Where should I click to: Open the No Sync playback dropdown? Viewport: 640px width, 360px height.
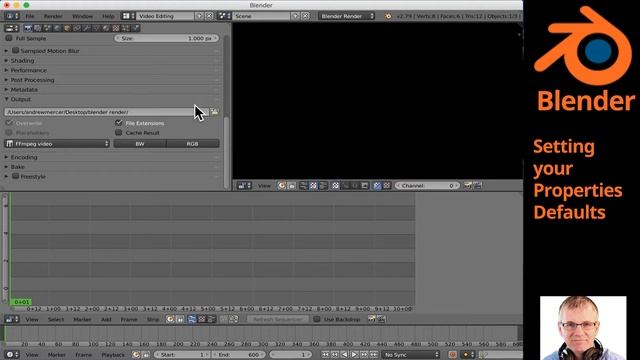click(x=411, y=355)
